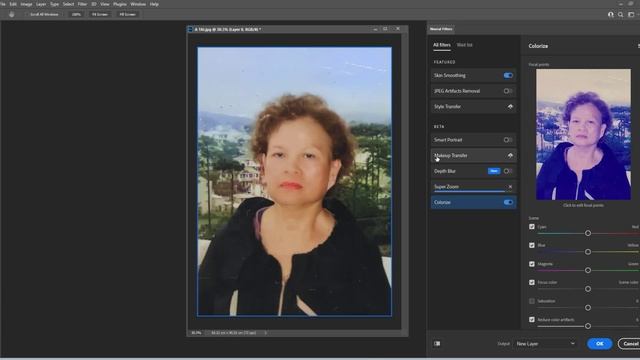The height and width of the screenshot is (360, 640).
Task: Uncheck the Focus color checkbox
Action: (532, 282)
